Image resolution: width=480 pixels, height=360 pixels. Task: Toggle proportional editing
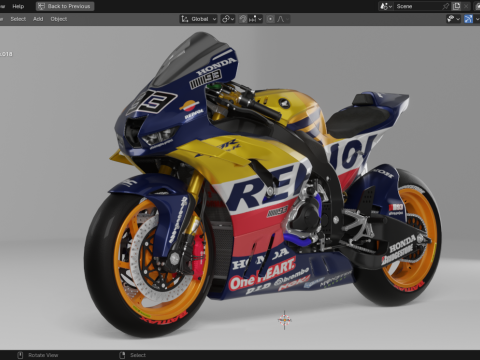tap(270, 19)
